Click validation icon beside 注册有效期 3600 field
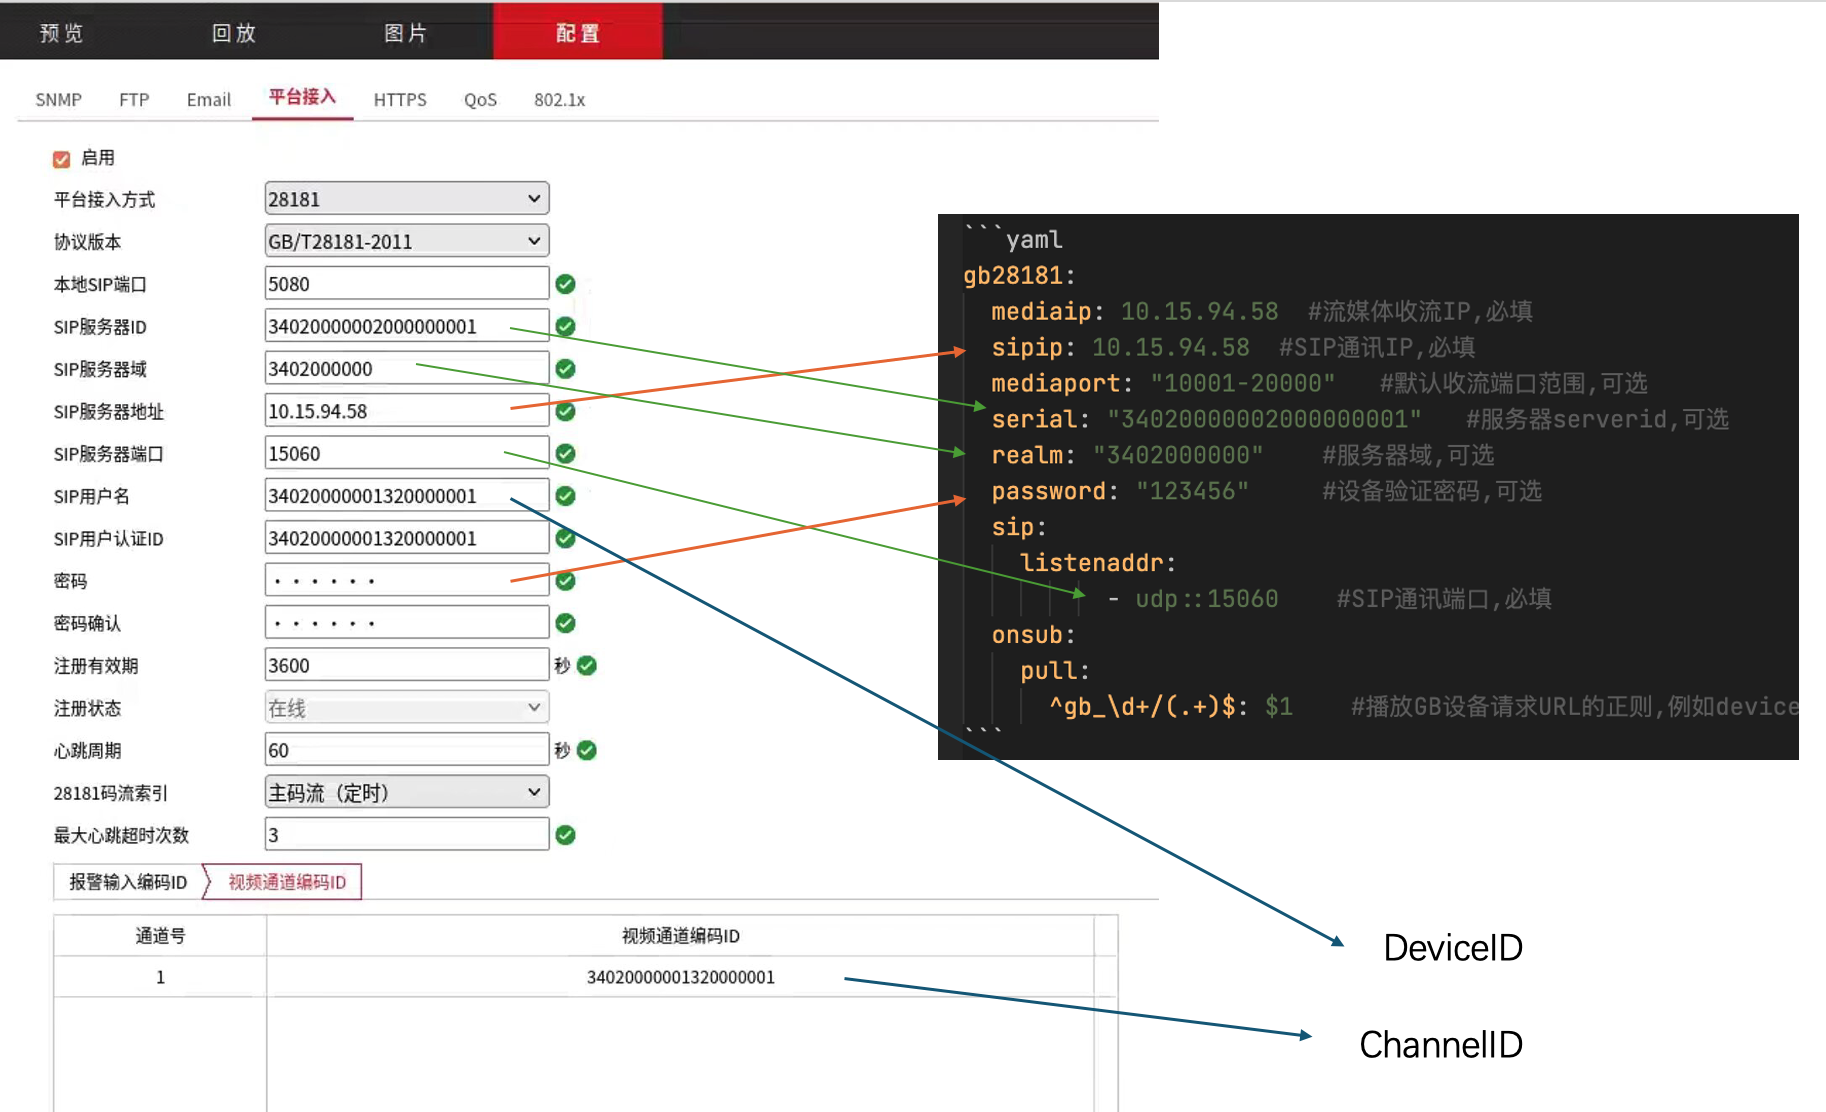The width and height of the screenshot is (1826, 1112). (x=587, y=666)
